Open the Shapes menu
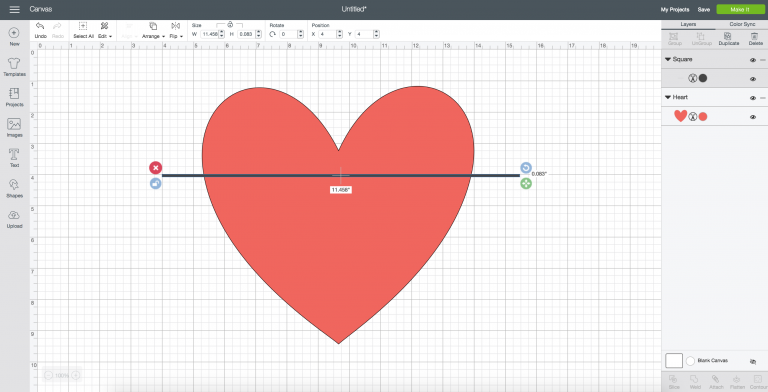This screenshot has width=768, height=392. tap(14, 188)
